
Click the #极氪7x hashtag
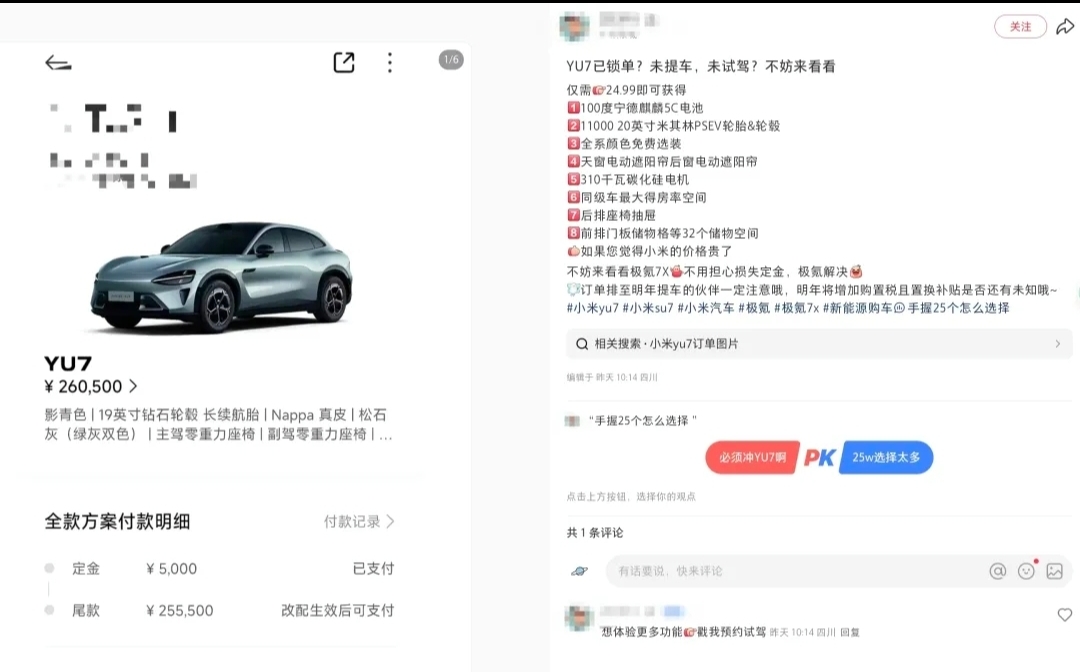797,308
